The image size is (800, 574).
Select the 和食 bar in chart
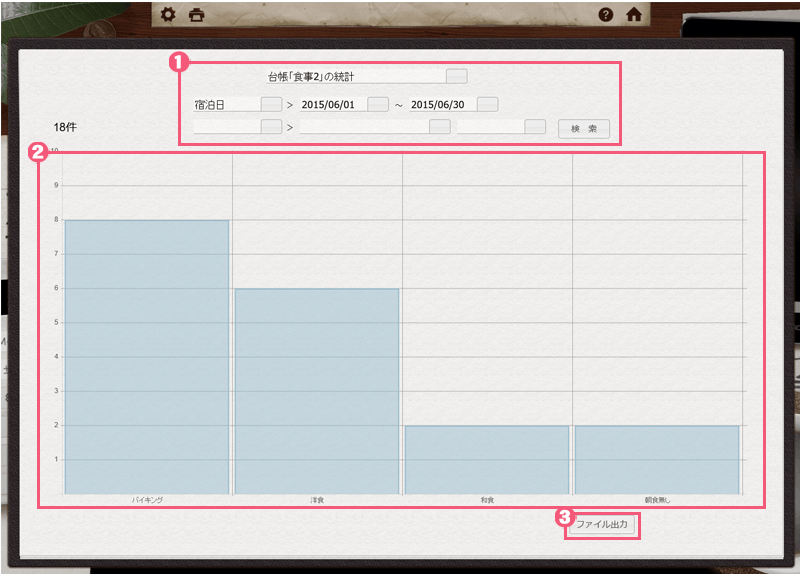(487, 460)
